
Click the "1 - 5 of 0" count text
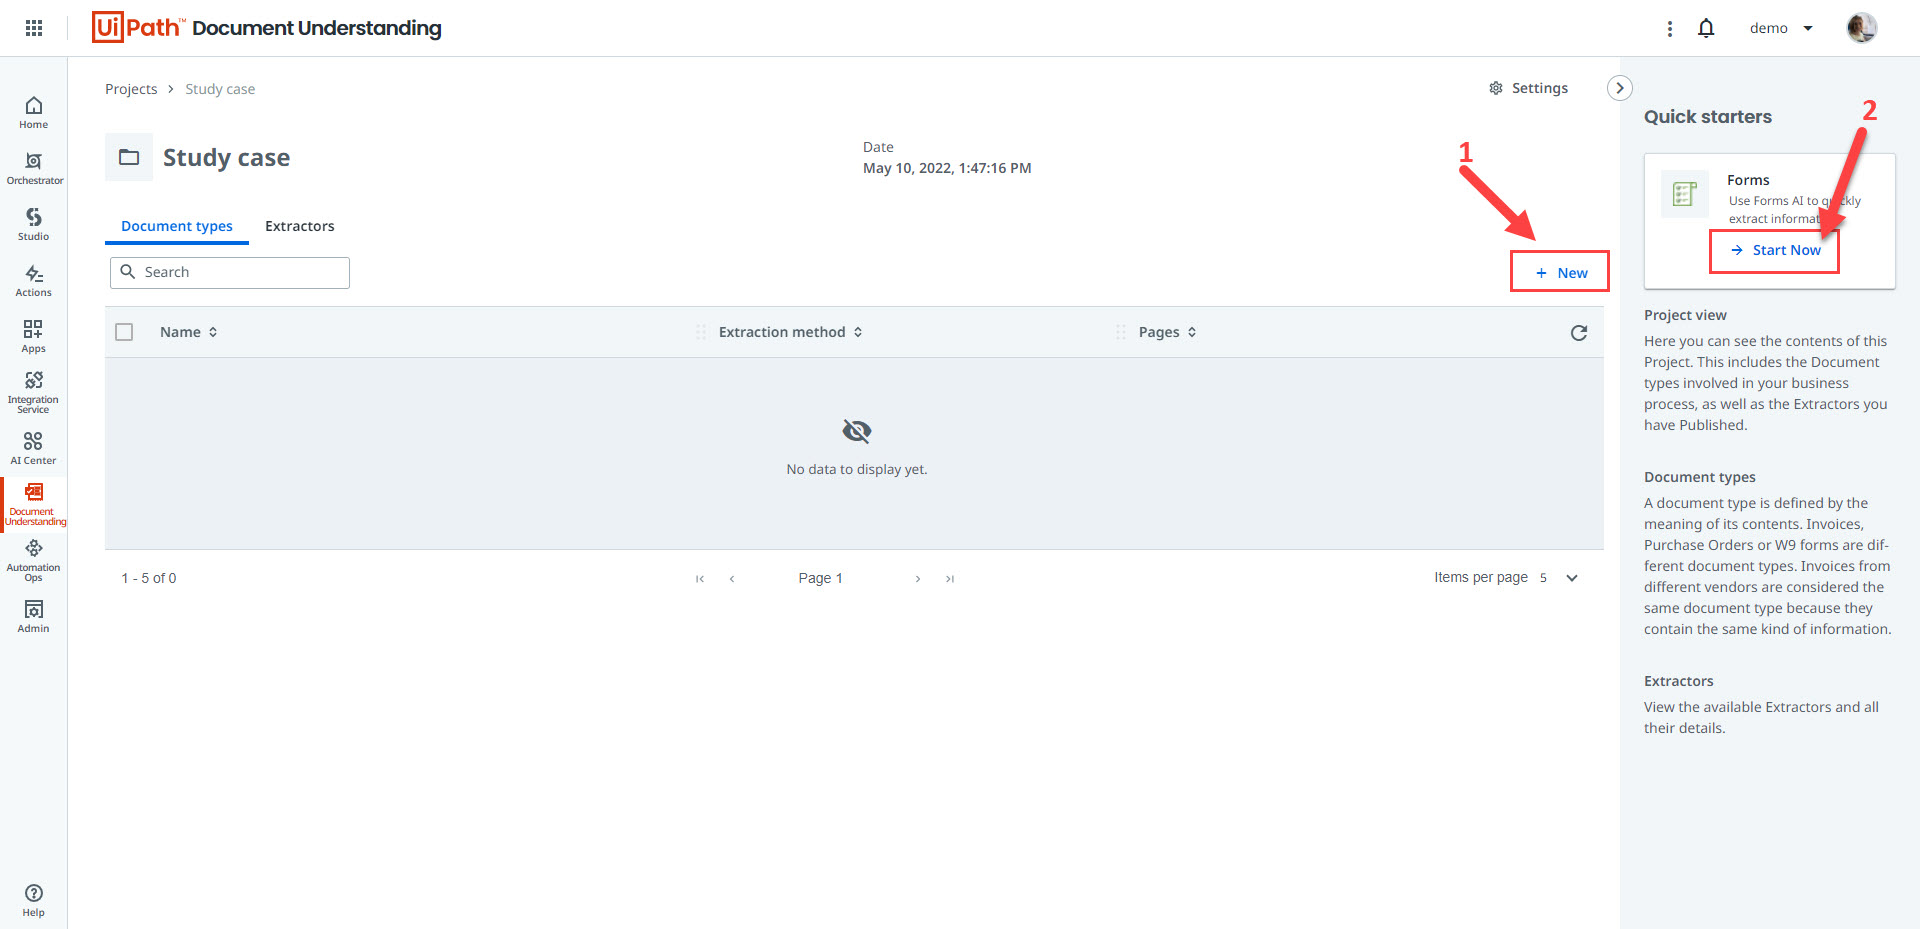coord(149,578)
